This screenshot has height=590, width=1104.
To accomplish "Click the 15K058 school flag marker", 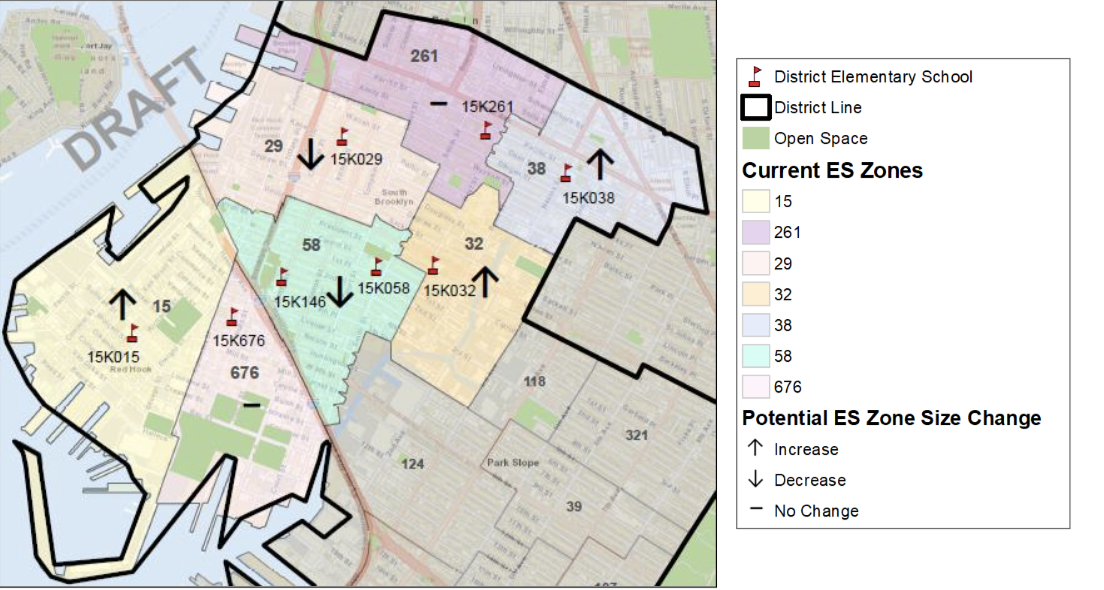I will click(x=376, y=267).
